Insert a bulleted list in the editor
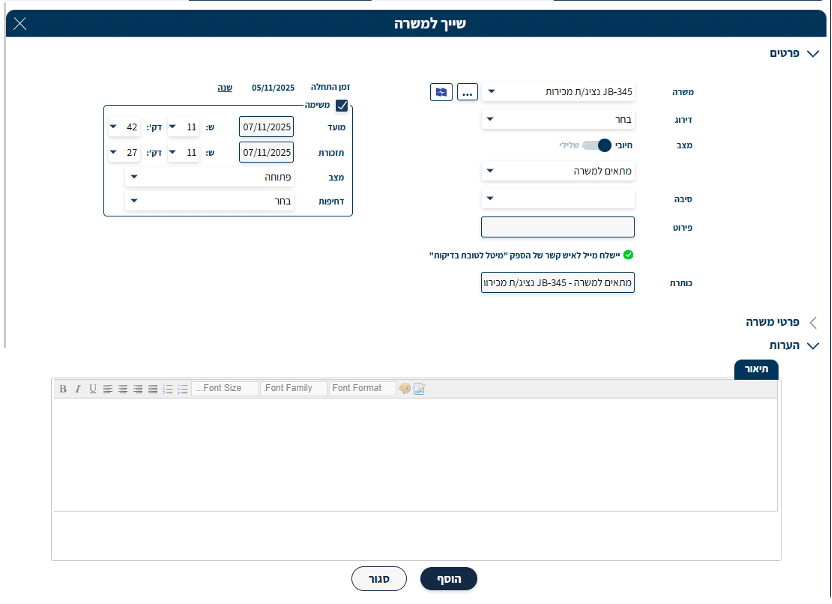Viewport: 832px width, 604px height. tap(183, 389)
